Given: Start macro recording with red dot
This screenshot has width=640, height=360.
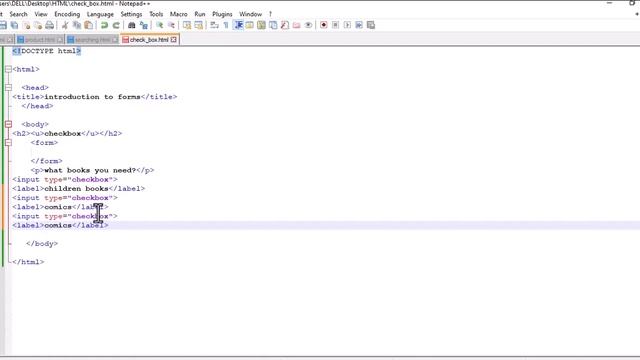Looking at the screenshot, I should click(324, 25).
